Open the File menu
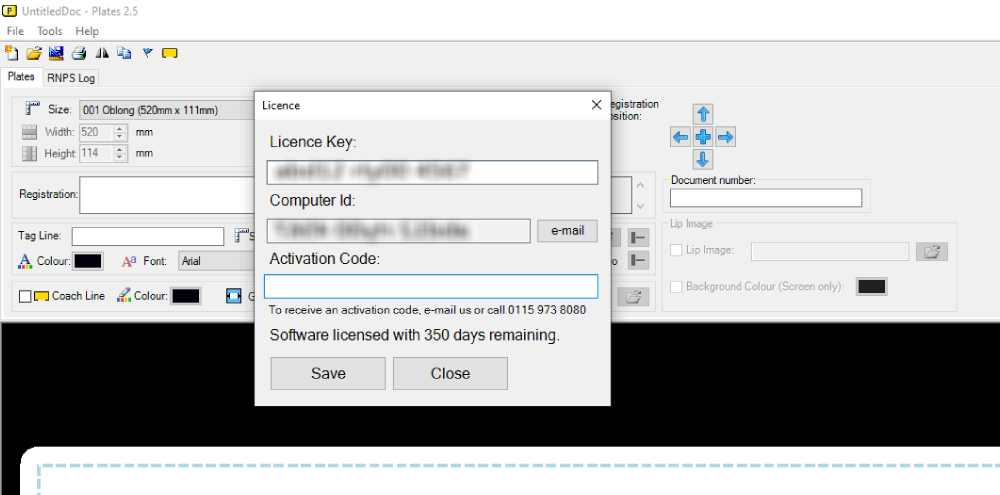 pos(15,31)
